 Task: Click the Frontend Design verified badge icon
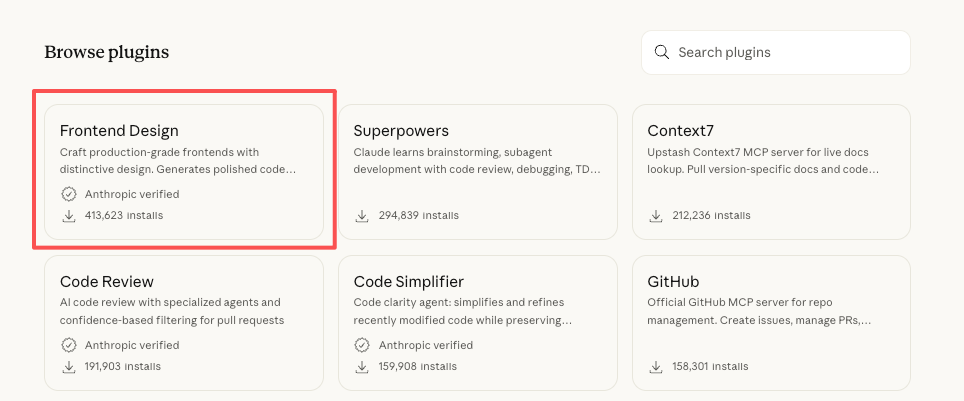click(69, 194)
